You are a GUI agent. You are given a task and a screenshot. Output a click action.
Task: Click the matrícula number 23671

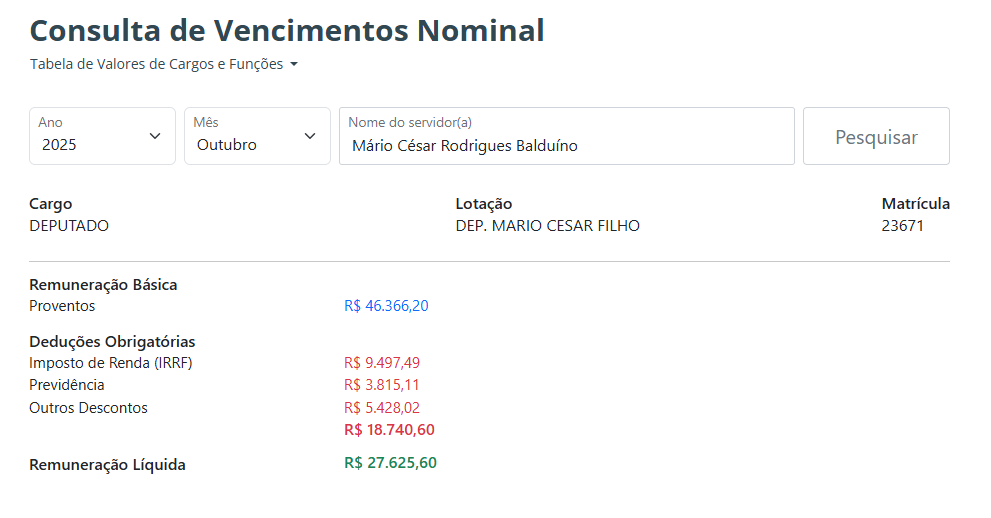pyautogui.click(x=902, y=226)
